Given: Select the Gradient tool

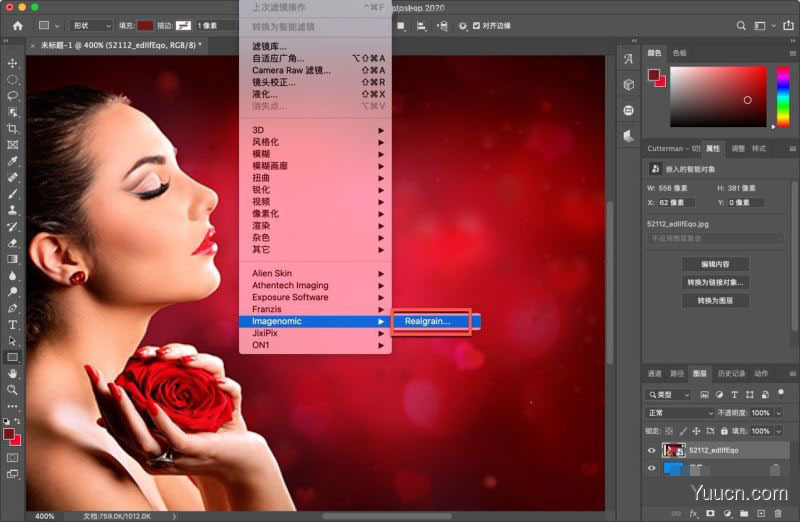Looking at the screenshot, I should click(x=13, y=259).
